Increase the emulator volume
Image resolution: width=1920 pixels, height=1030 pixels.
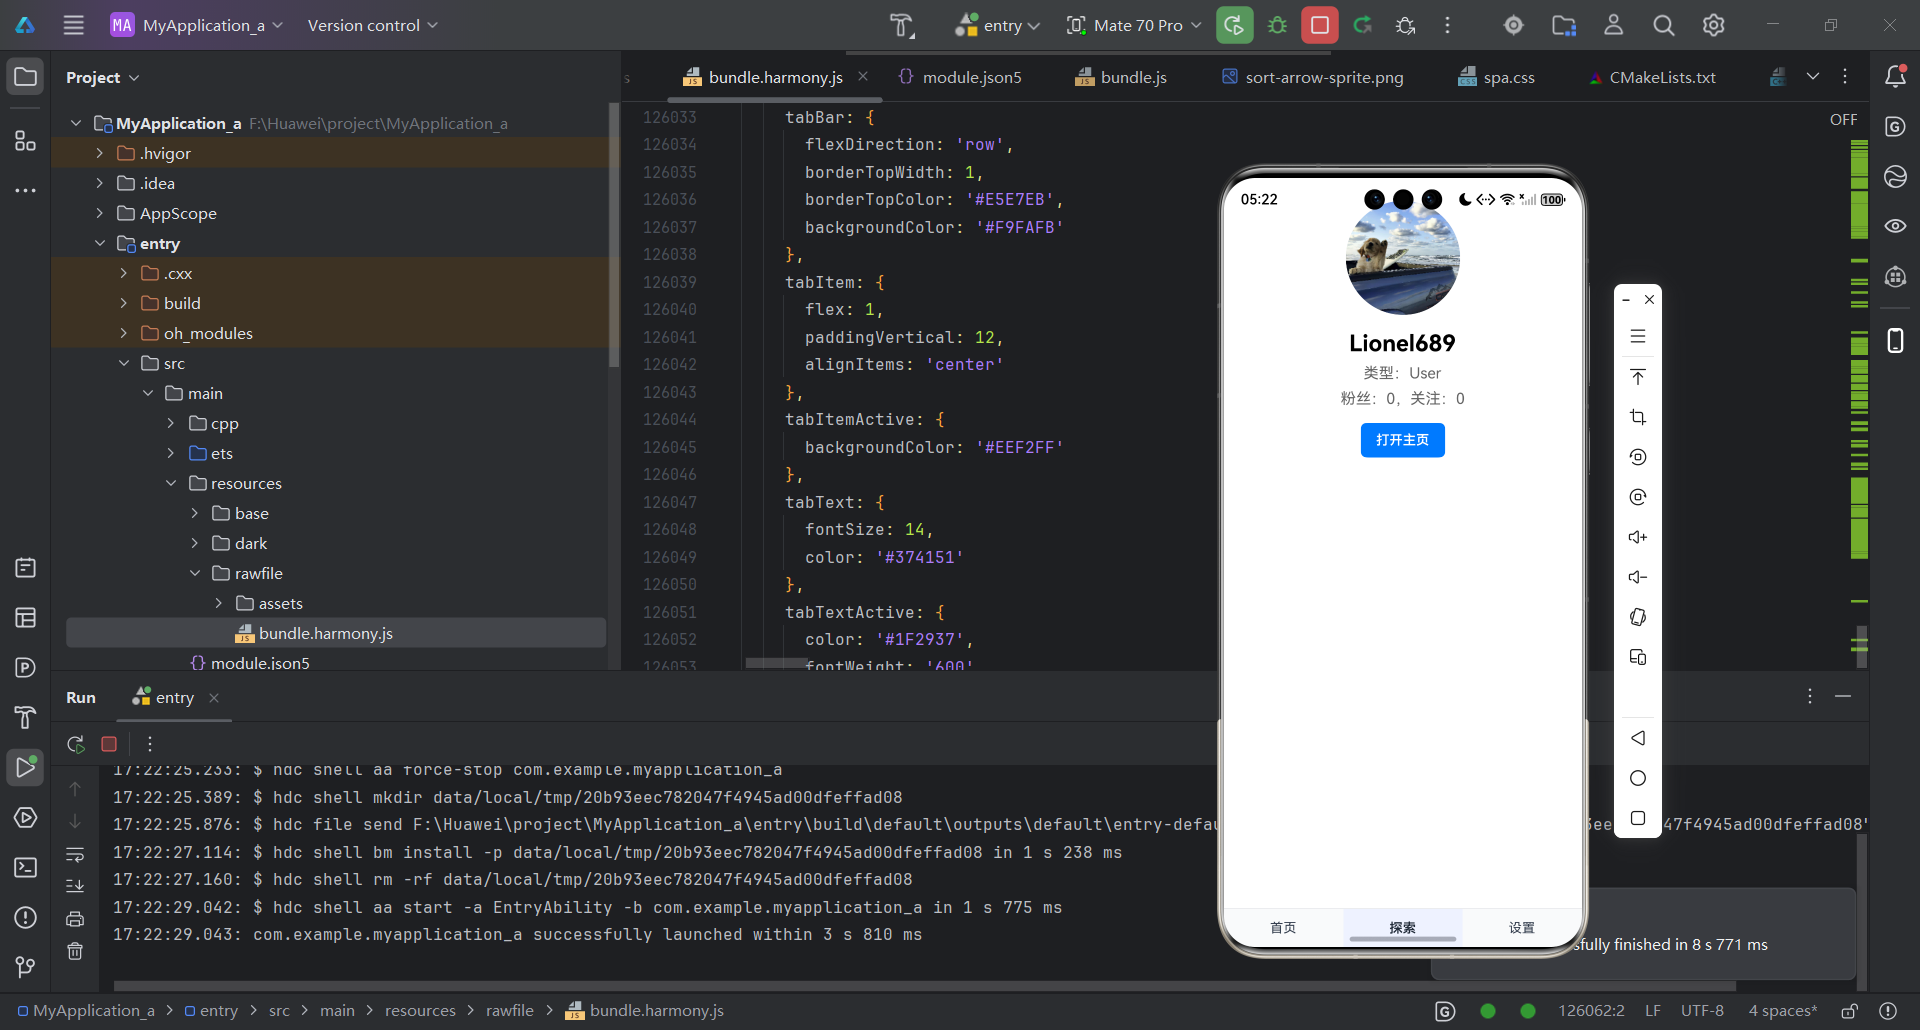coord(1638,537)
